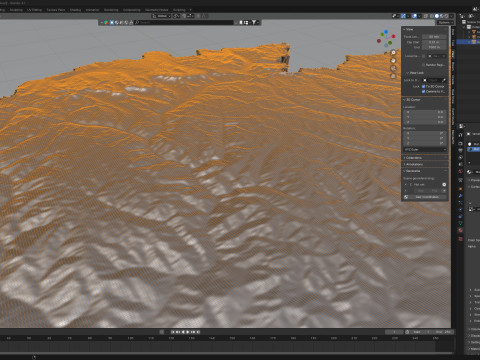480x360 pixels.
Task: Uncheck Lock Camera to View checkbox
Action: (x=423, y=92)
